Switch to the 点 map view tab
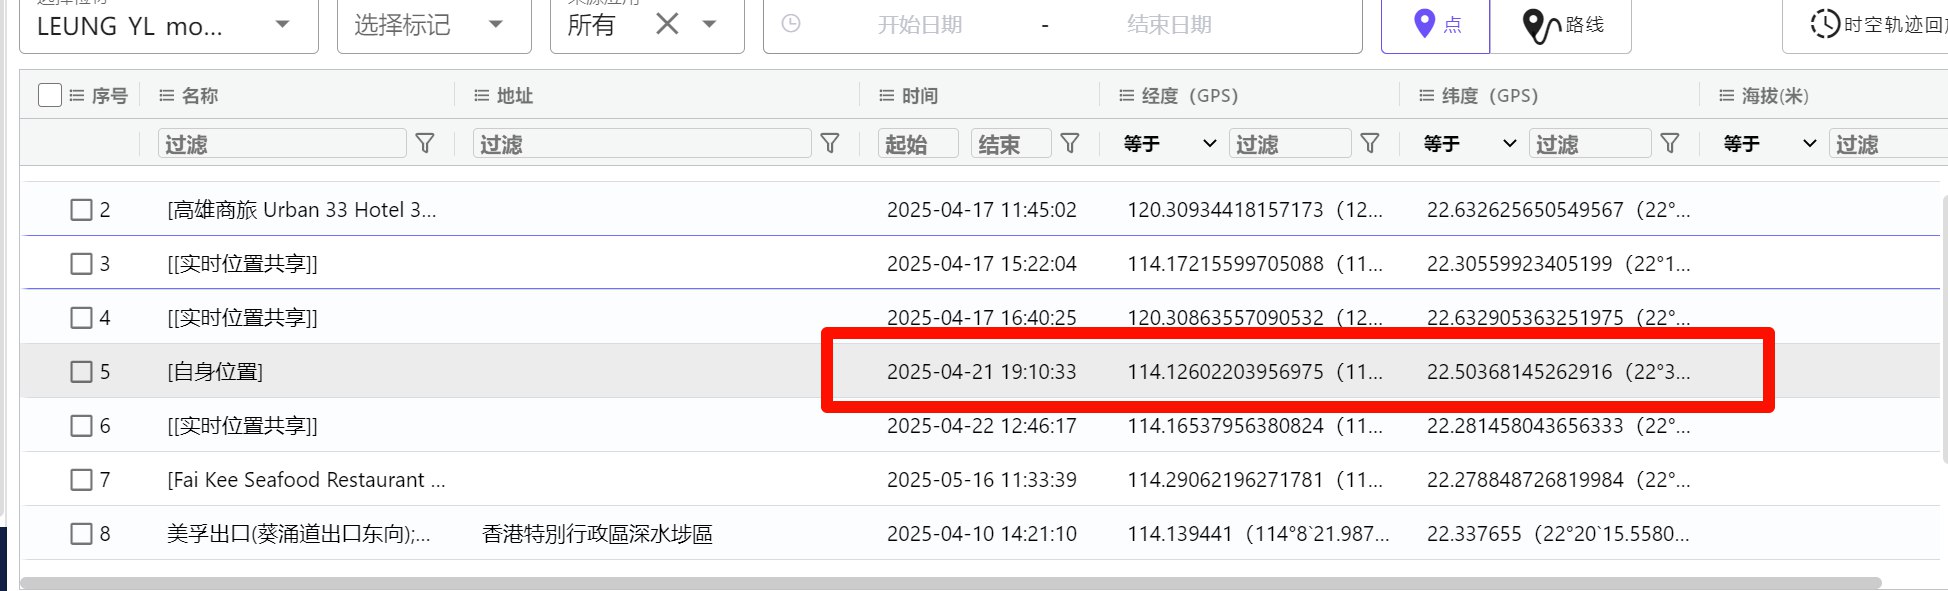The image size is (1948, 591). [1436, 25]
